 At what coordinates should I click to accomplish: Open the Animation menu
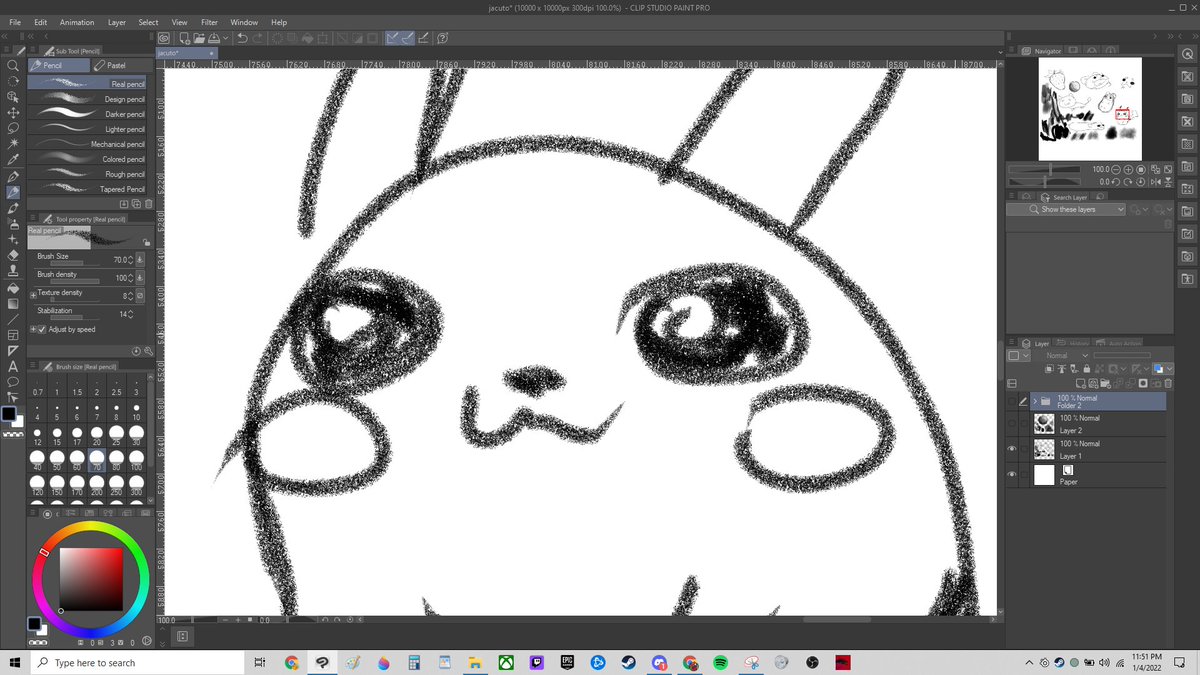click(x=77, y=22)
